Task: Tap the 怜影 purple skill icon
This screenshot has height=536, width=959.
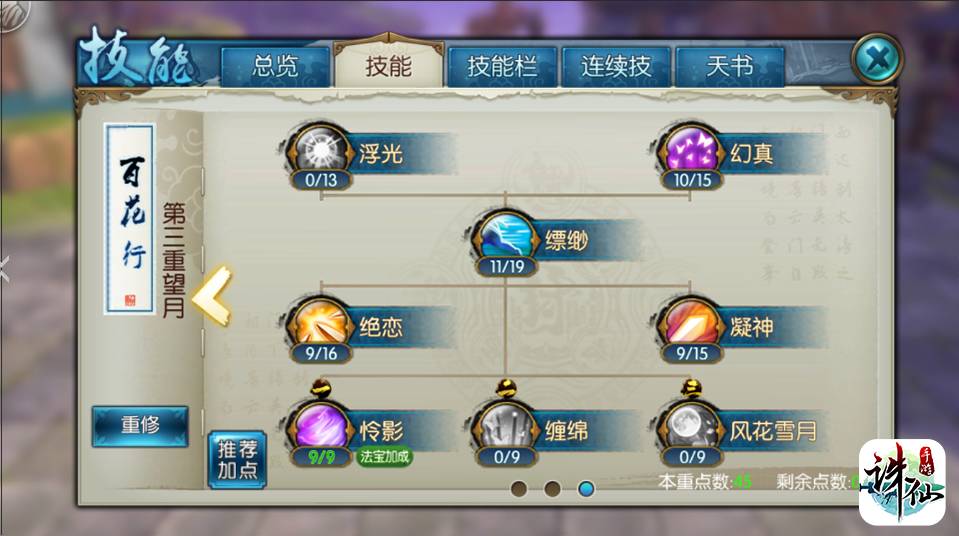Action: pos(320,428)
